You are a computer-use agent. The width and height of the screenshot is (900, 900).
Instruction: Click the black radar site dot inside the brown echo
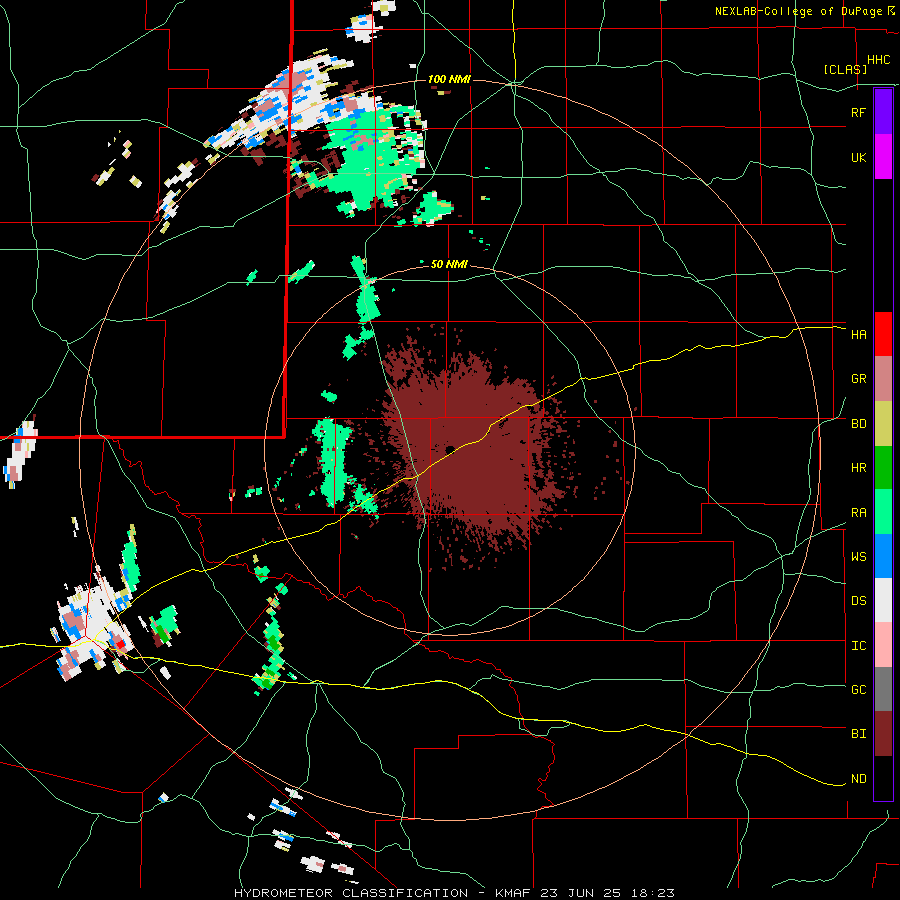click(451, 449)
